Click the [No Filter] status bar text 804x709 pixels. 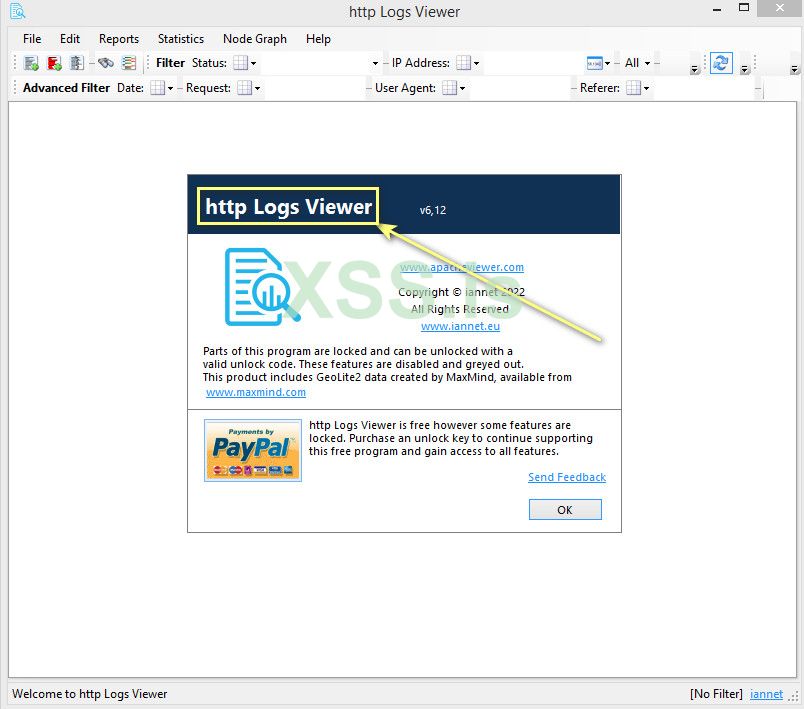(716, 694)
